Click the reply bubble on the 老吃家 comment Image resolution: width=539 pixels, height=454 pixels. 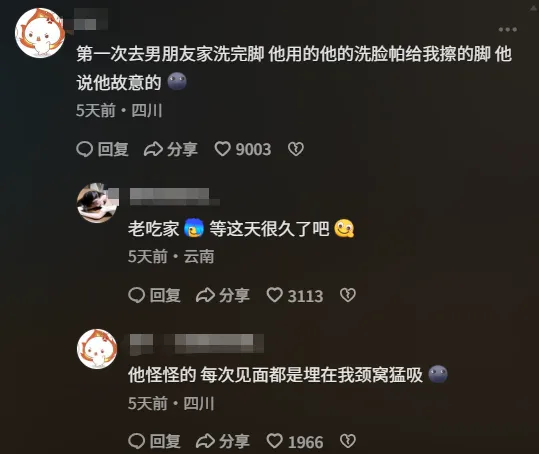tap(136, 295)
